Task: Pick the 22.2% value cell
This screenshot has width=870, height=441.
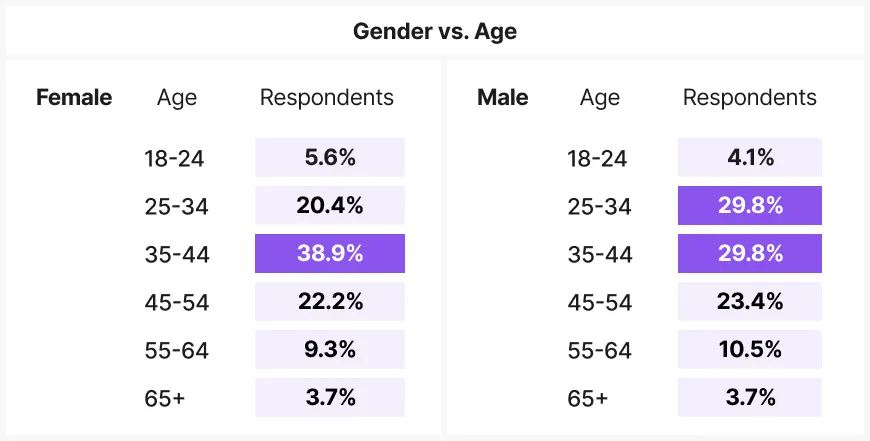Action: click(x=330, y=302)
